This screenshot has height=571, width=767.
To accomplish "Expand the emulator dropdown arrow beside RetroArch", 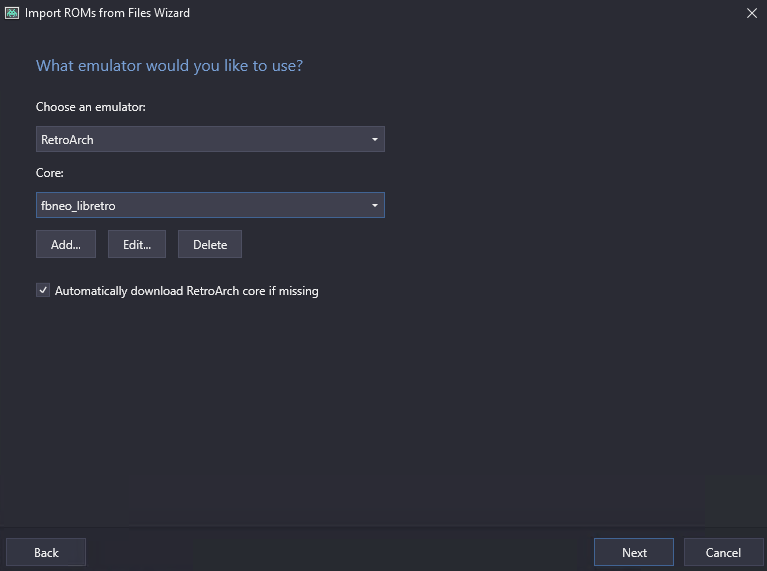I will (375, 139).
